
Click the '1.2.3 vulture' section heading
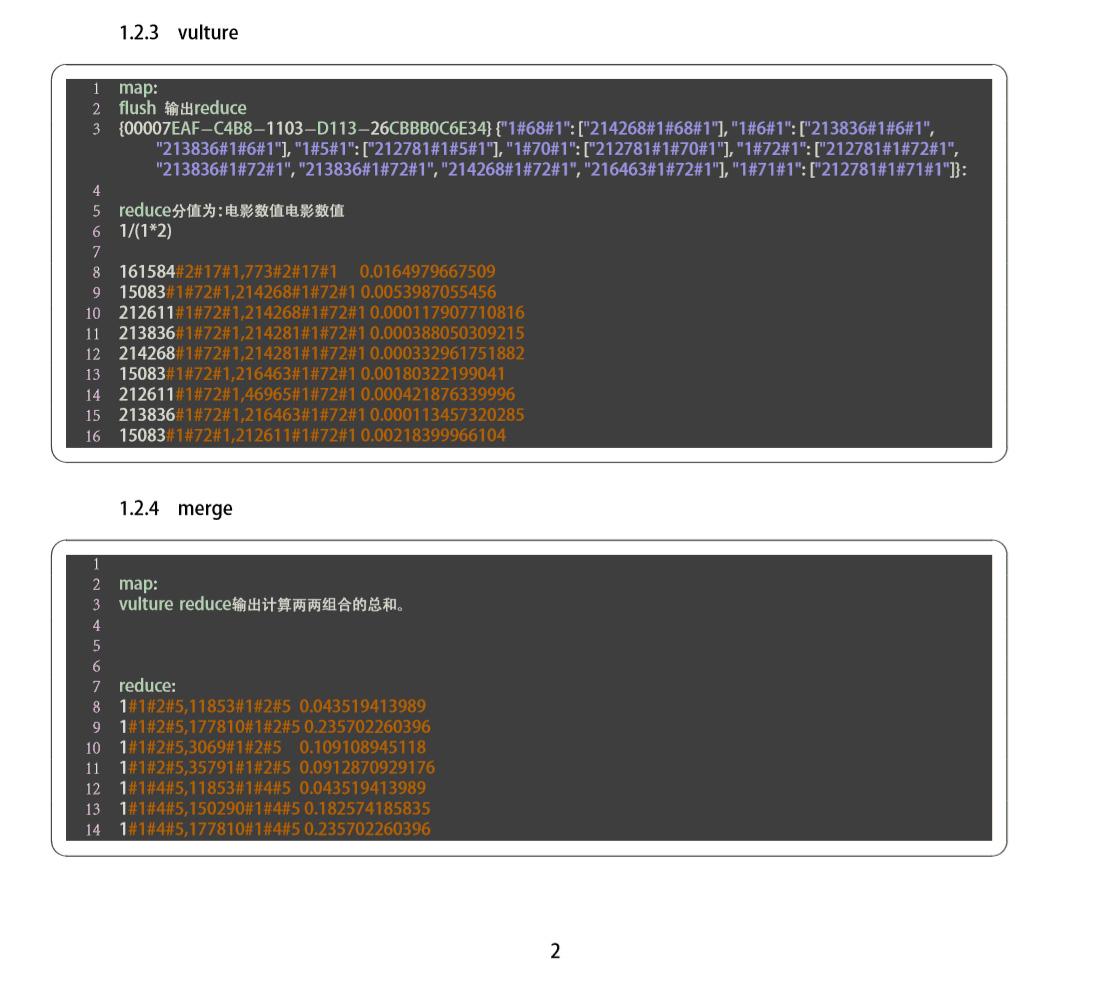coord(178,33)
